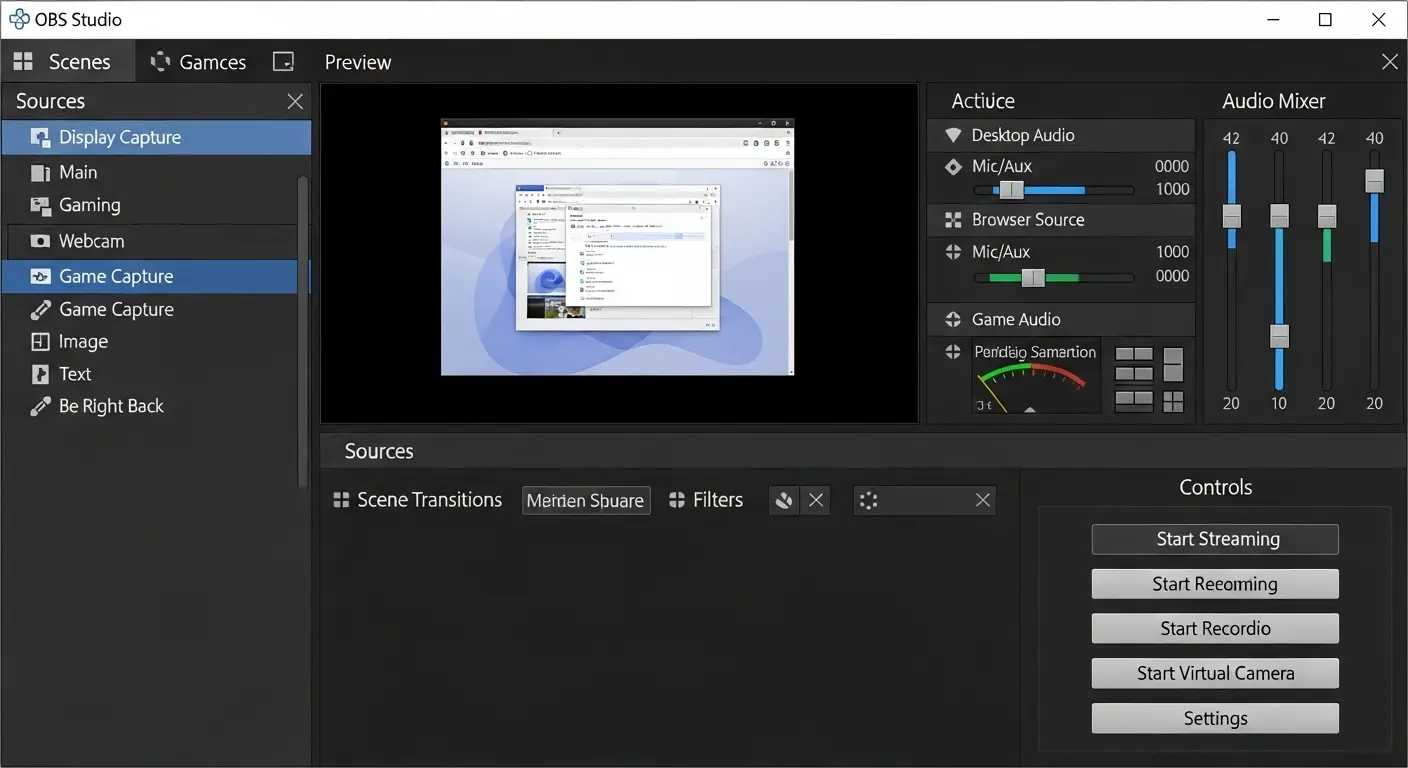Viewport: 1408px width, 768px height.
Task: Click the Audio Mixer heading
Action: click(1274, 101)
